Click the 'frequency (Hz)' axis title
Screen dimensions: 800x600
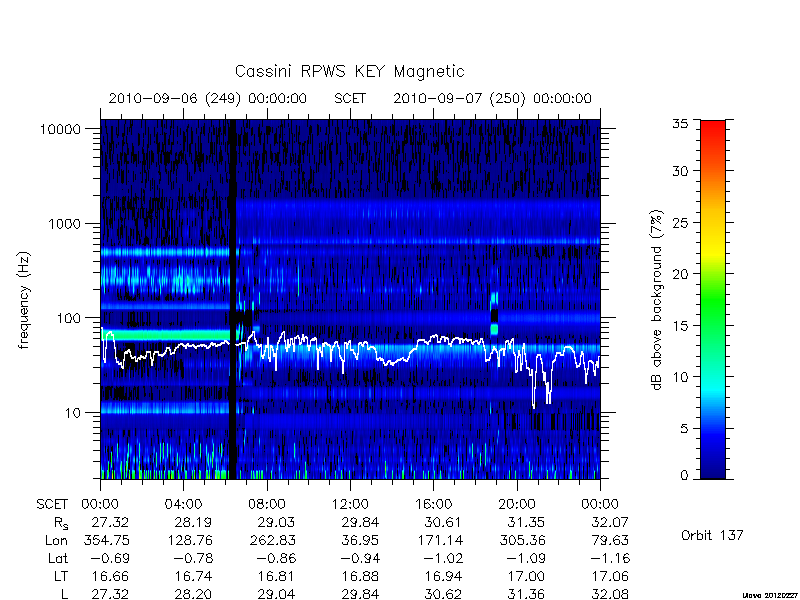[x=23, y=301]
